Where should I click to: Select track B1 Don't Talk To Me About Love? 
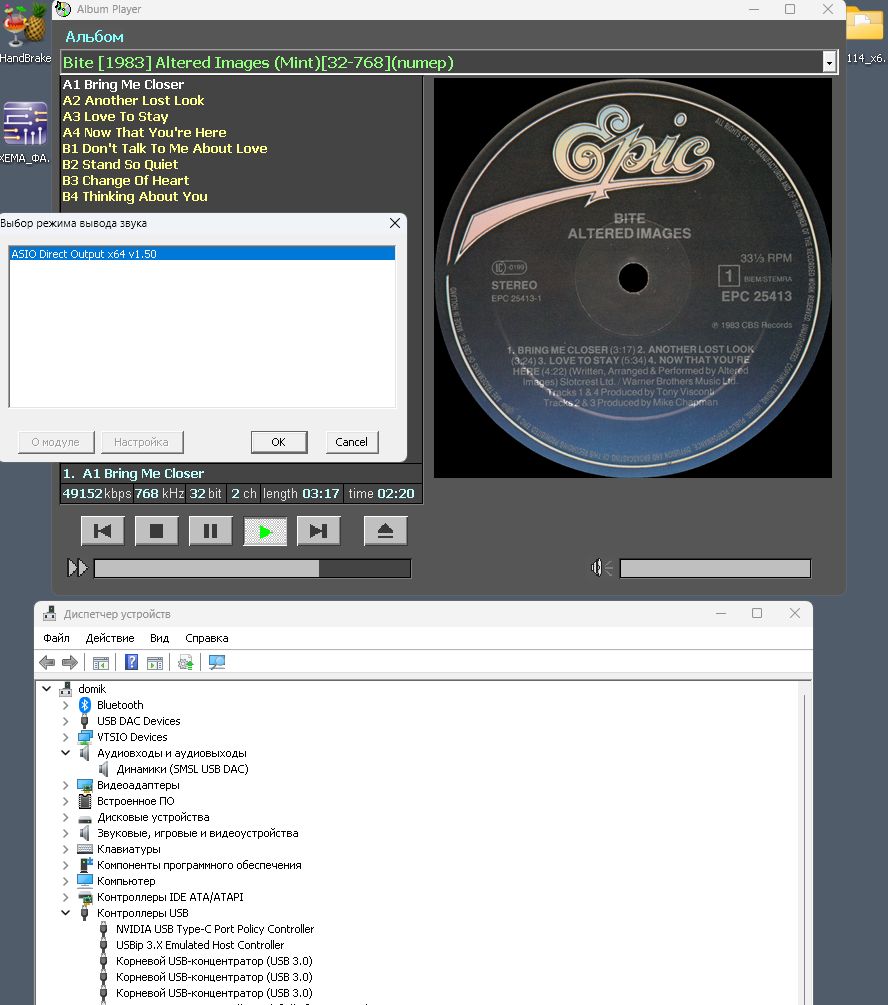(165, 149)
